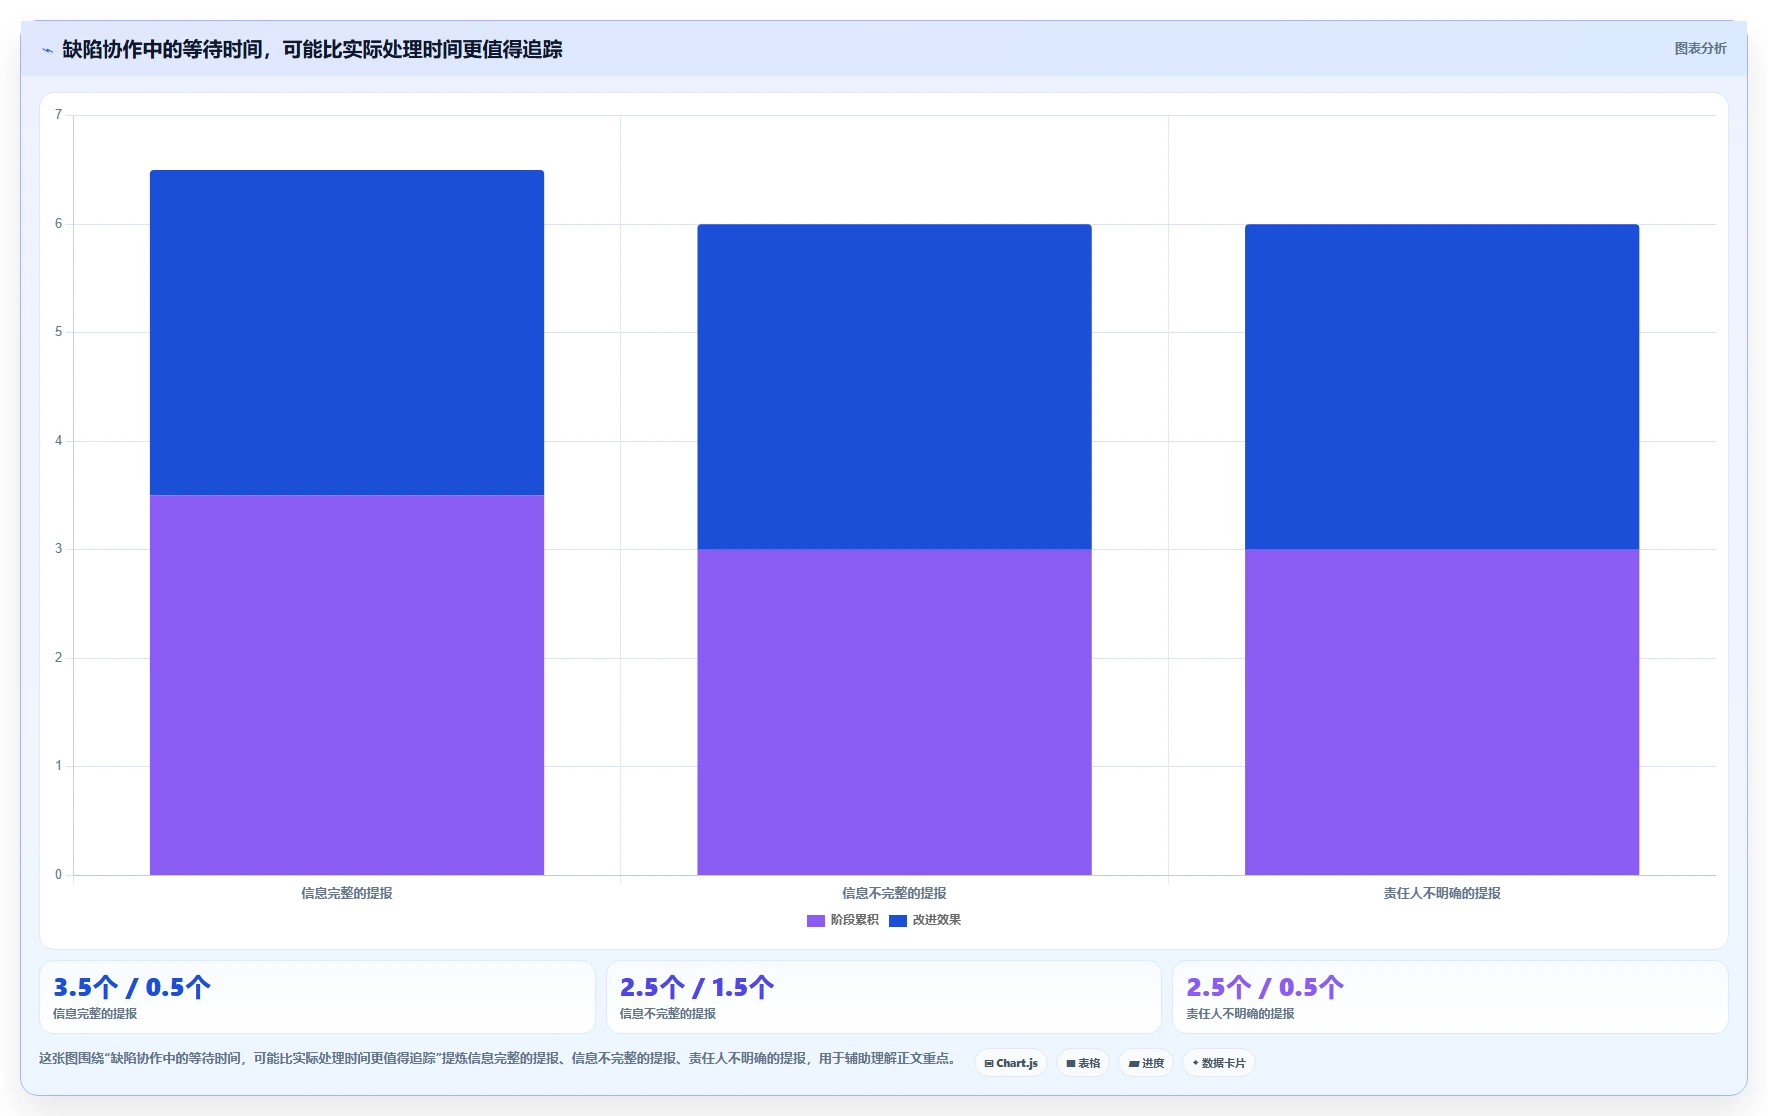Screen dimensions: 1768x1116
Task: Toggle the 改进效果 legend blue swatch
Action: [898, 921]
